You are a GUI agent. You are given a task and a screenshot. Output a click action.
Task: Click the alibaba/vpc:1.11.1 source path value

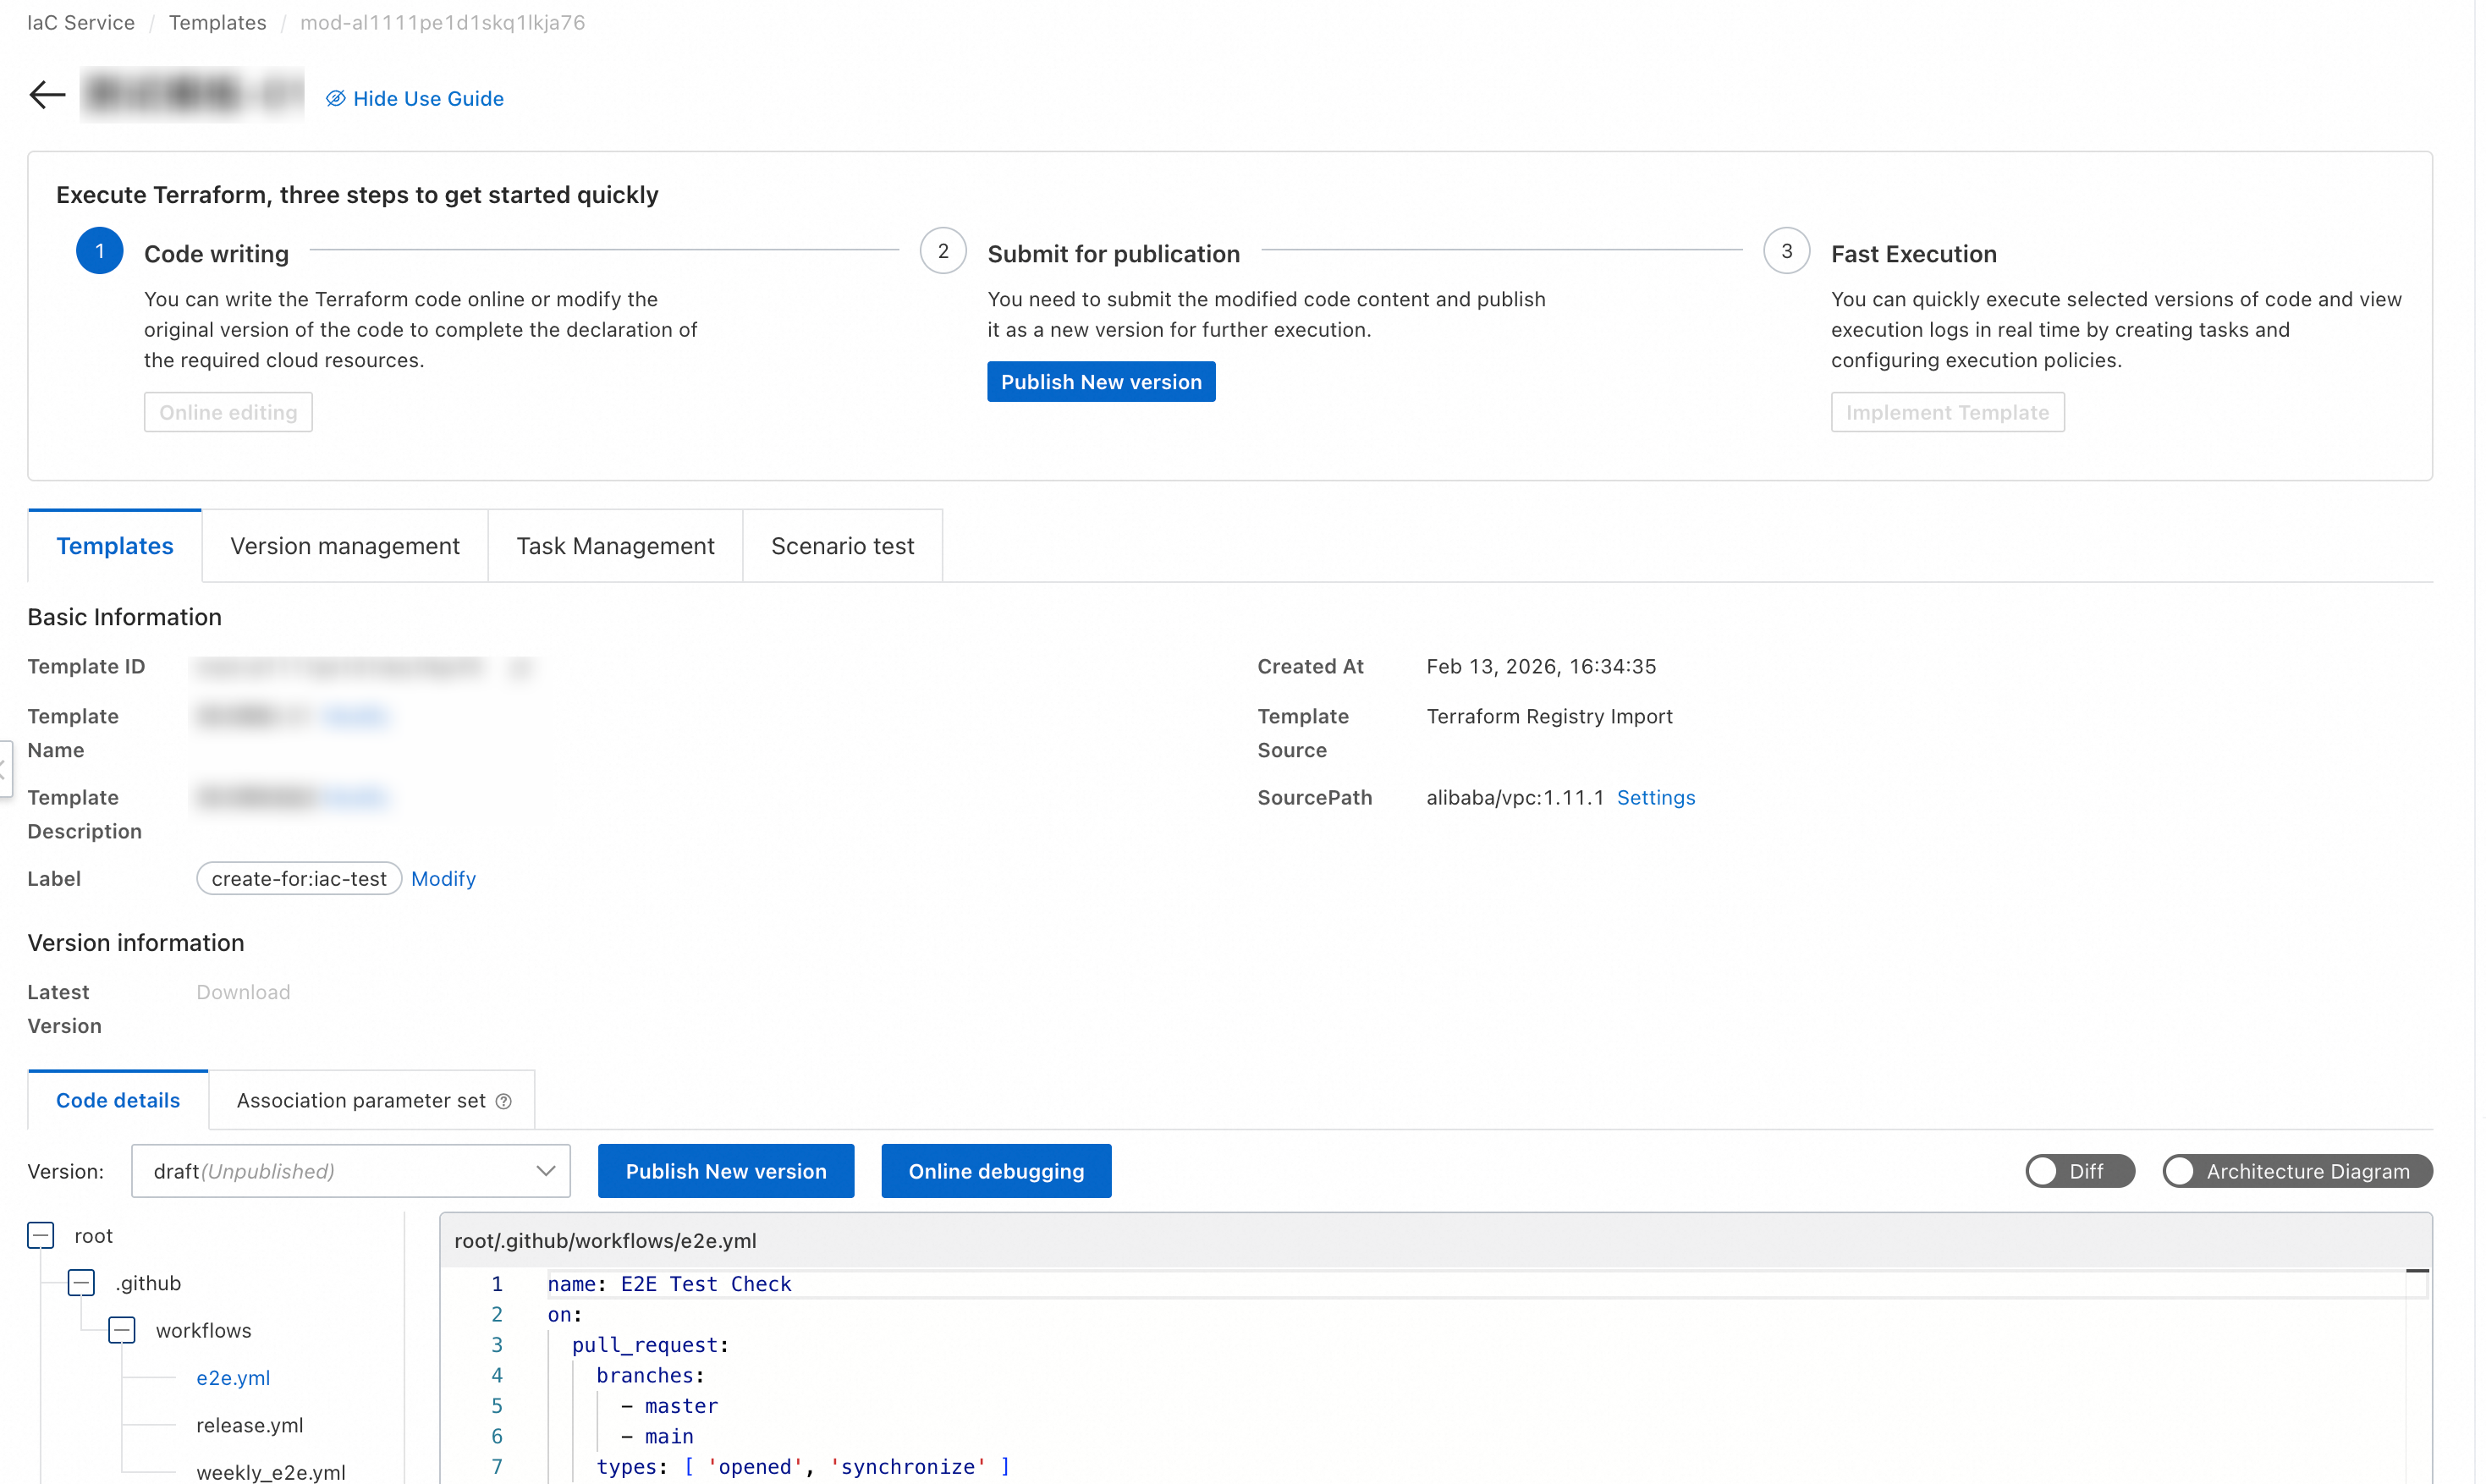pos(1514,797)
